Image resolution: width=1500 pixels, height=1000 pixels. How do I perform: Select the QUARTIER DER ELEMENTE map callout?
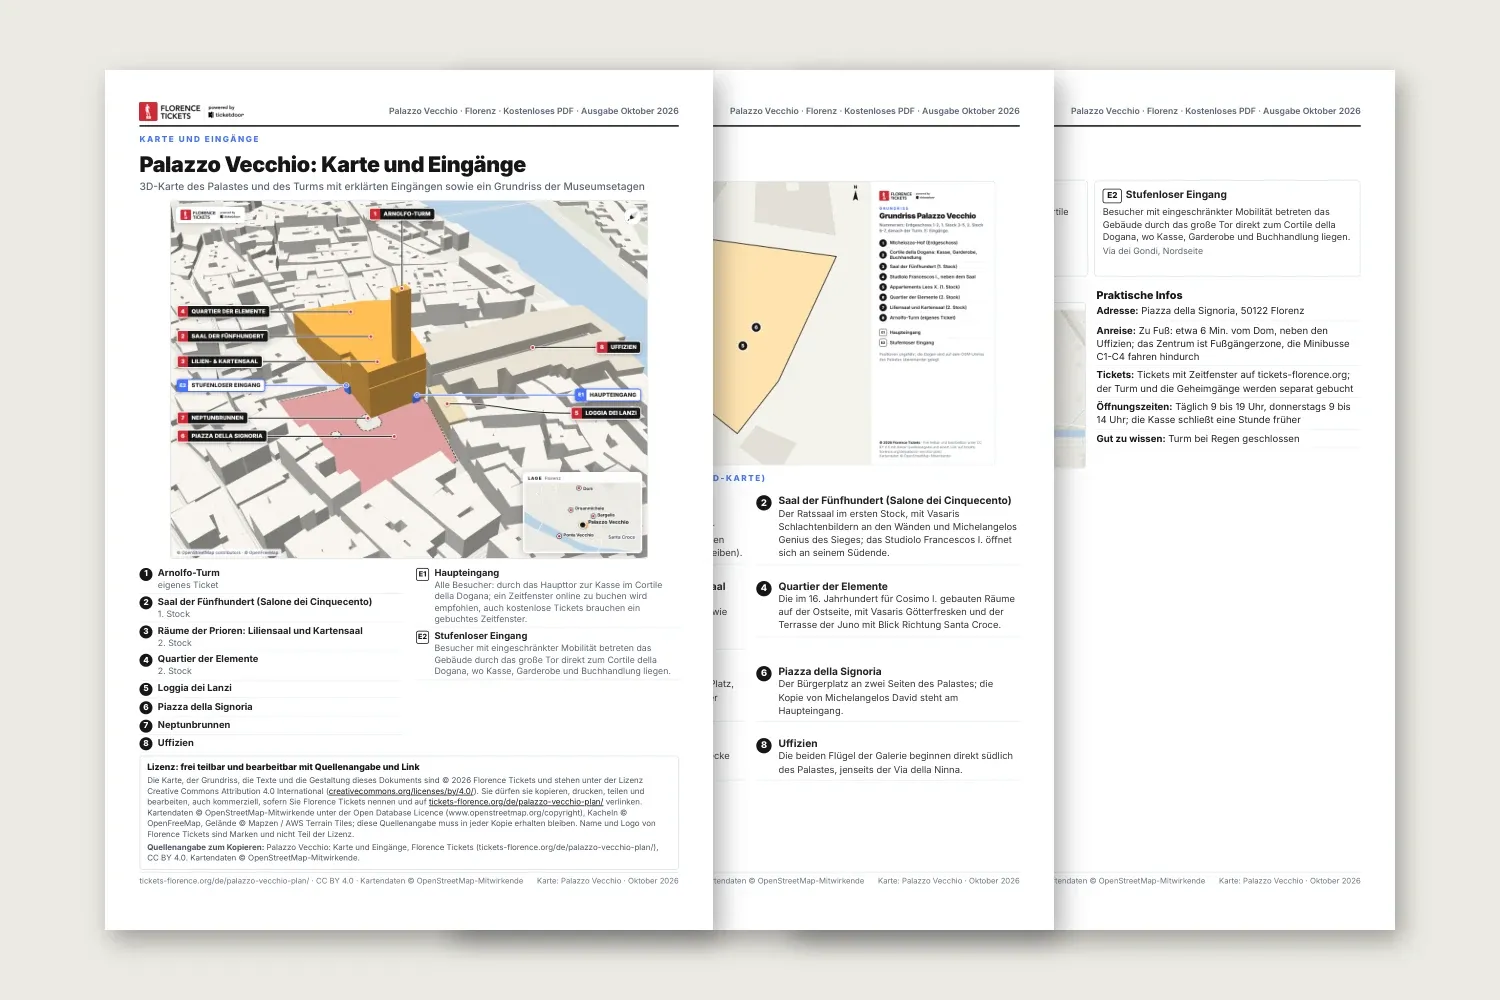[223, 311]
